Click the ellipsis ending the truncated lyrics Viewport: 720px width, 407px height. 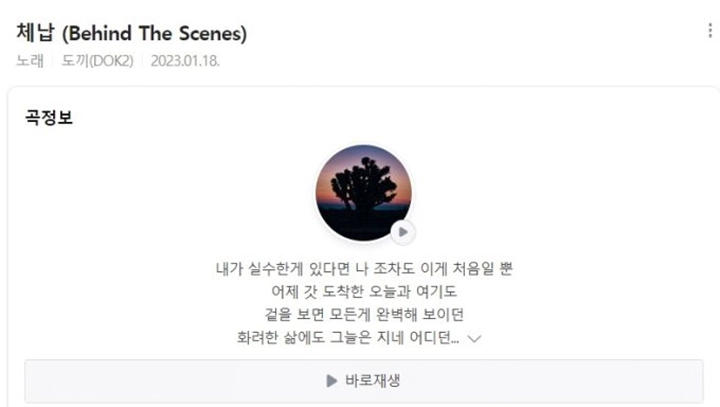point(455,342)
